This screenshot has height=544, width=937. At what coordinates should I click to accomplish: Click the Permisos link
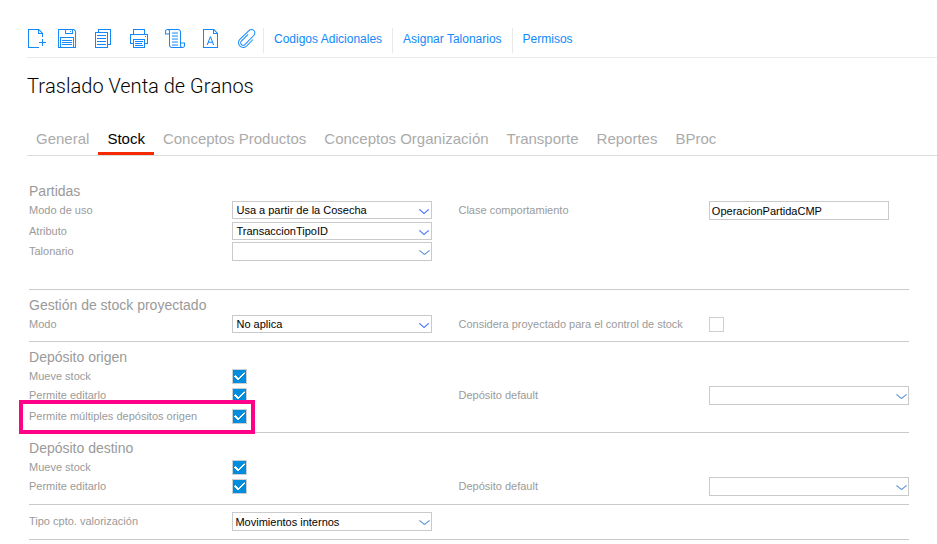(x=547, y=39)
